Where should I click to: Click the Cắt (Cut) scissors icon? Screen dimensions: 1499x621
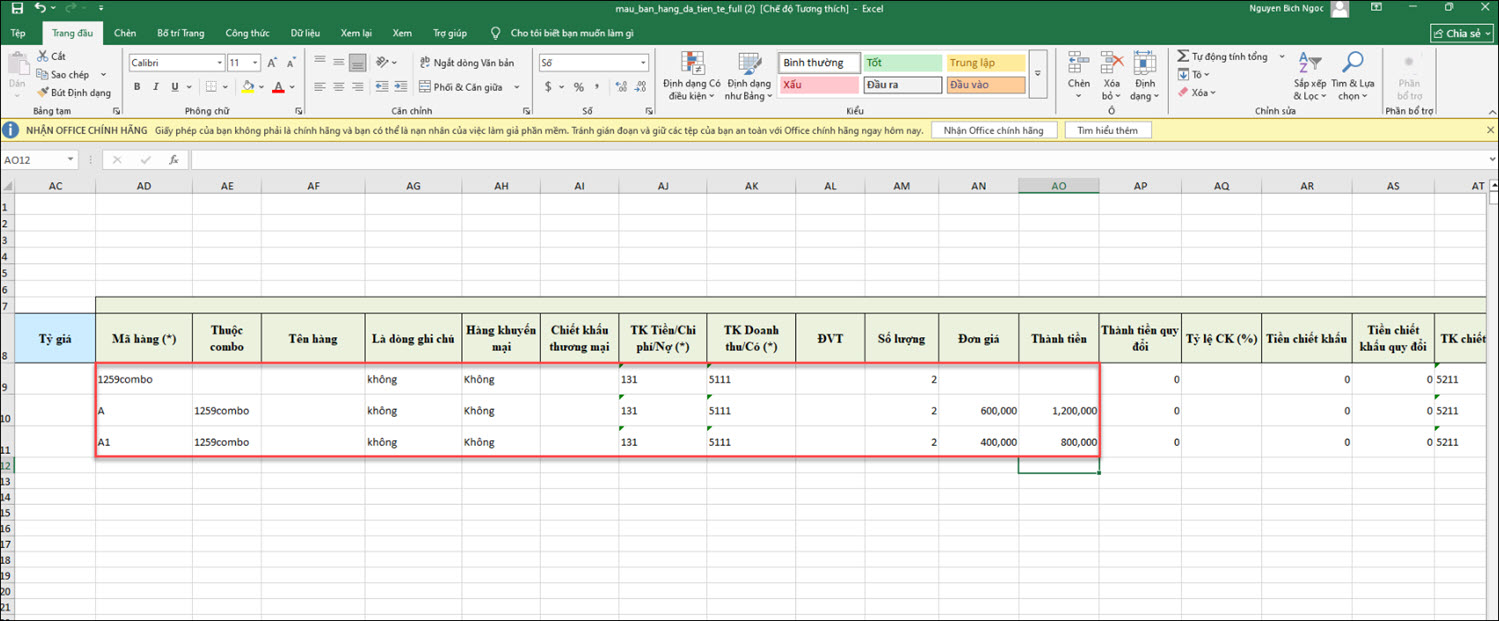pos(44,57)
